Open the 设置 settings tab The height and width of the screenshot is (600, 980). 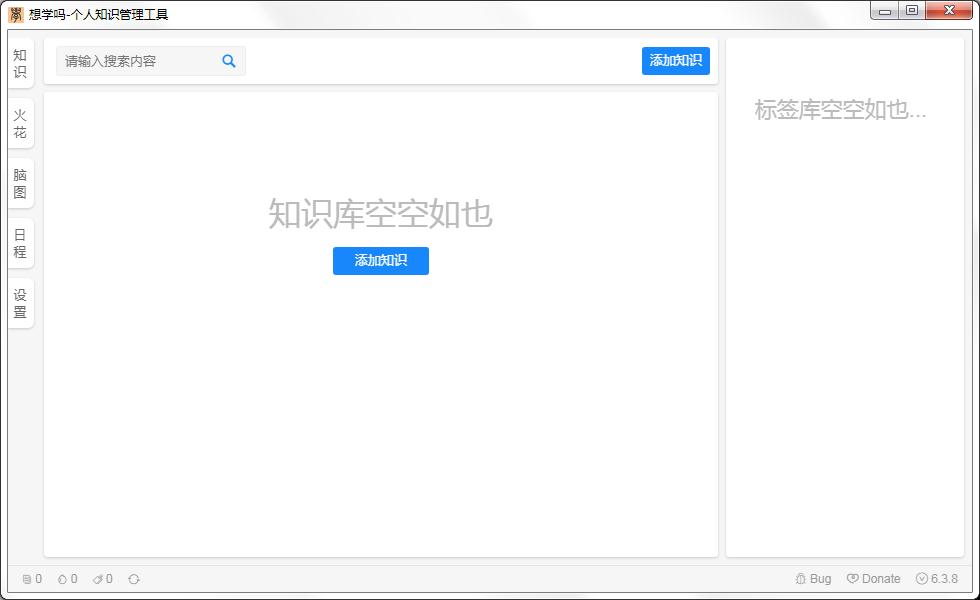coord(20,303)
